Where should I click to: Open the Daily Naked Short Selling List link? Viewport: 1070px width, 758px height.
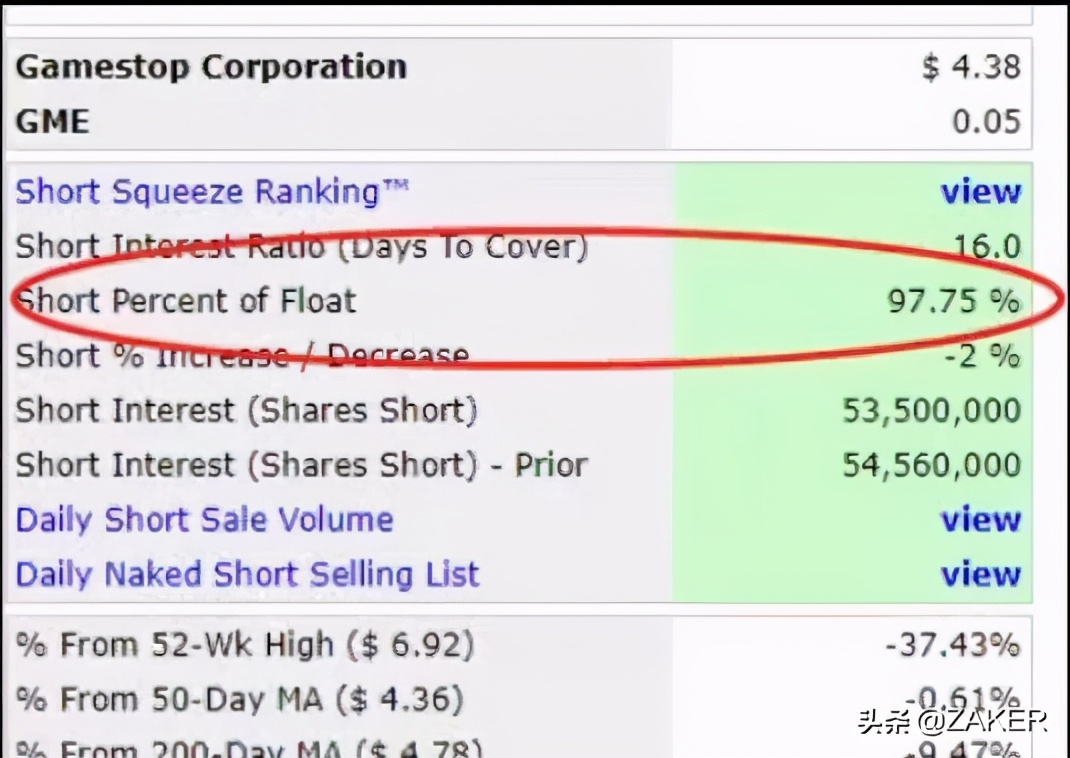(247, 574)
